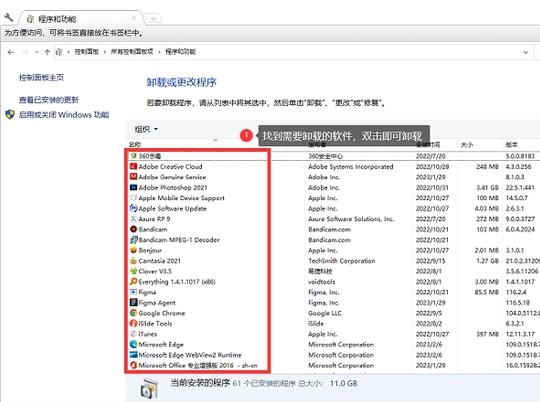
Task: Click the iTunes icon
Action: [x=133, y=334]
